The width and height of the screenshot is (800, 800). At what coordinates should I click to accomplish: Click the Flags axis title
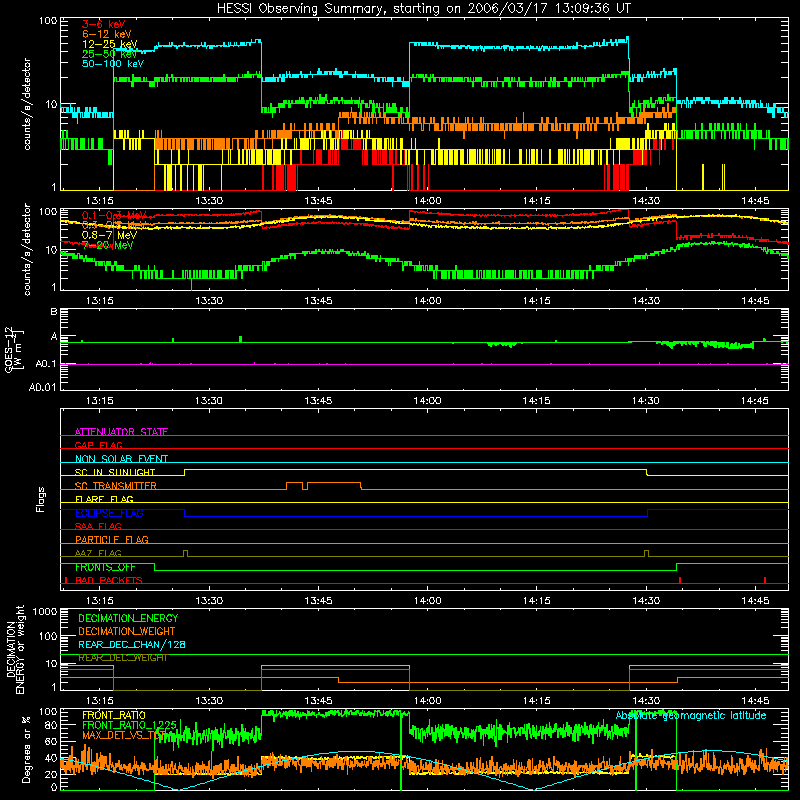[x=40, y=499]
